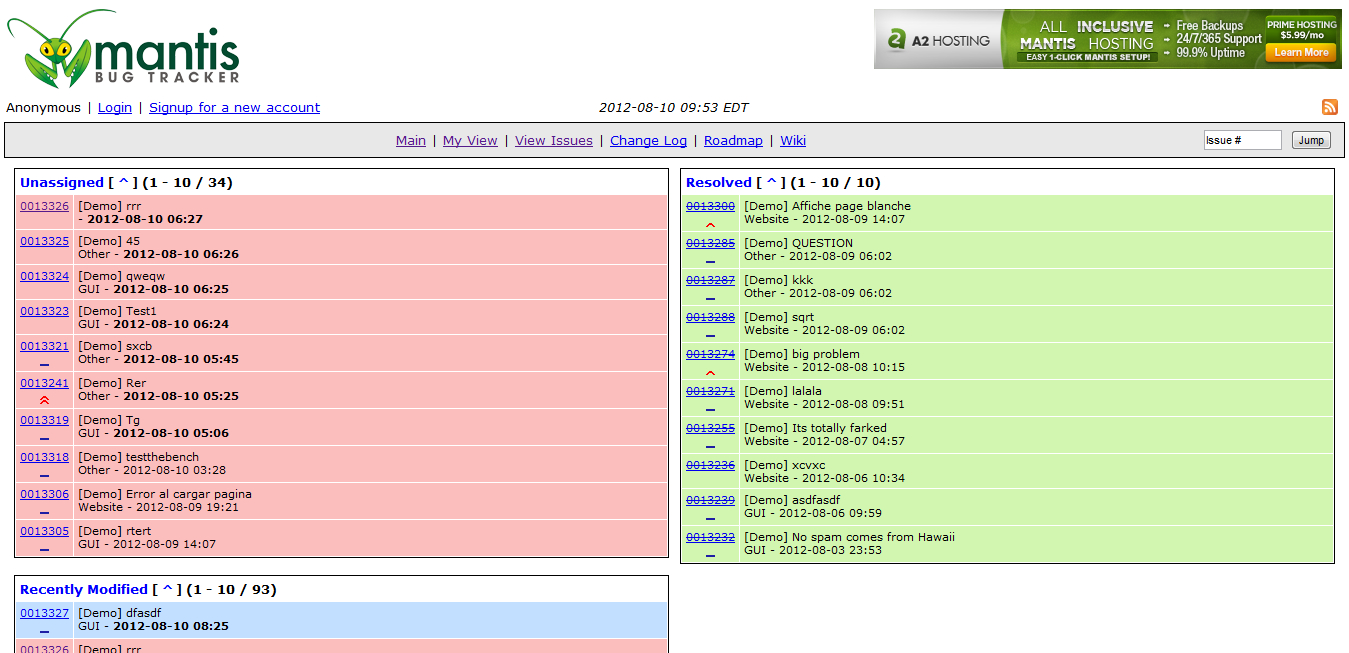Open issue 0013305
This screenshot has width=1349, height=653.
[45, 531]
